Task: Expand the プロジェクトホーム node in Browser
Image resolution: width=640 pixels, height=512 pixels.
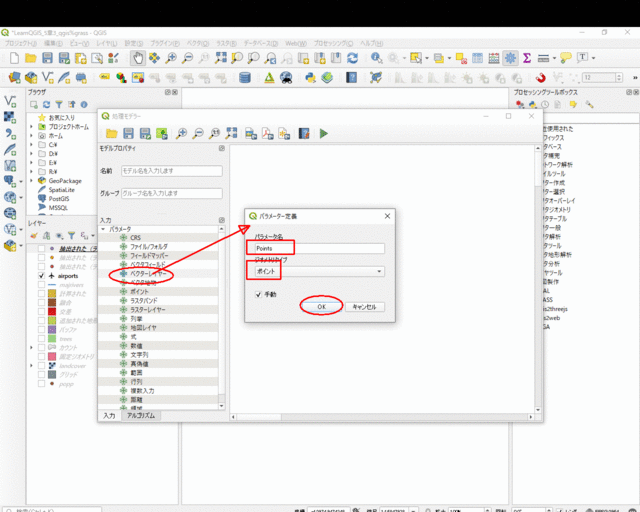Action: pos(31,127)
